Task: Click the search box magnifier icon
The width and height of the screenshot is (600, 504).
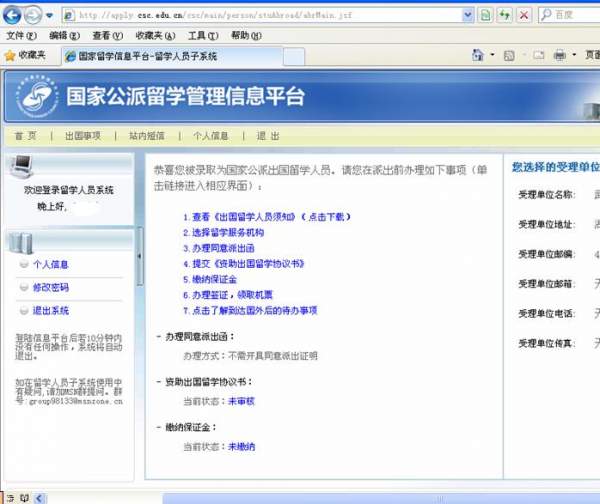Action: [546, 15]
